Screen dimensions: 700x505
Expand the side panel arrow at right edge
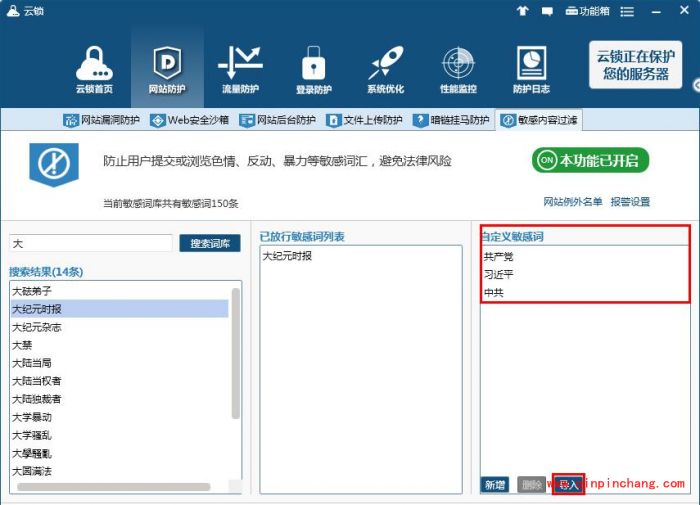(x=696, y=85)
